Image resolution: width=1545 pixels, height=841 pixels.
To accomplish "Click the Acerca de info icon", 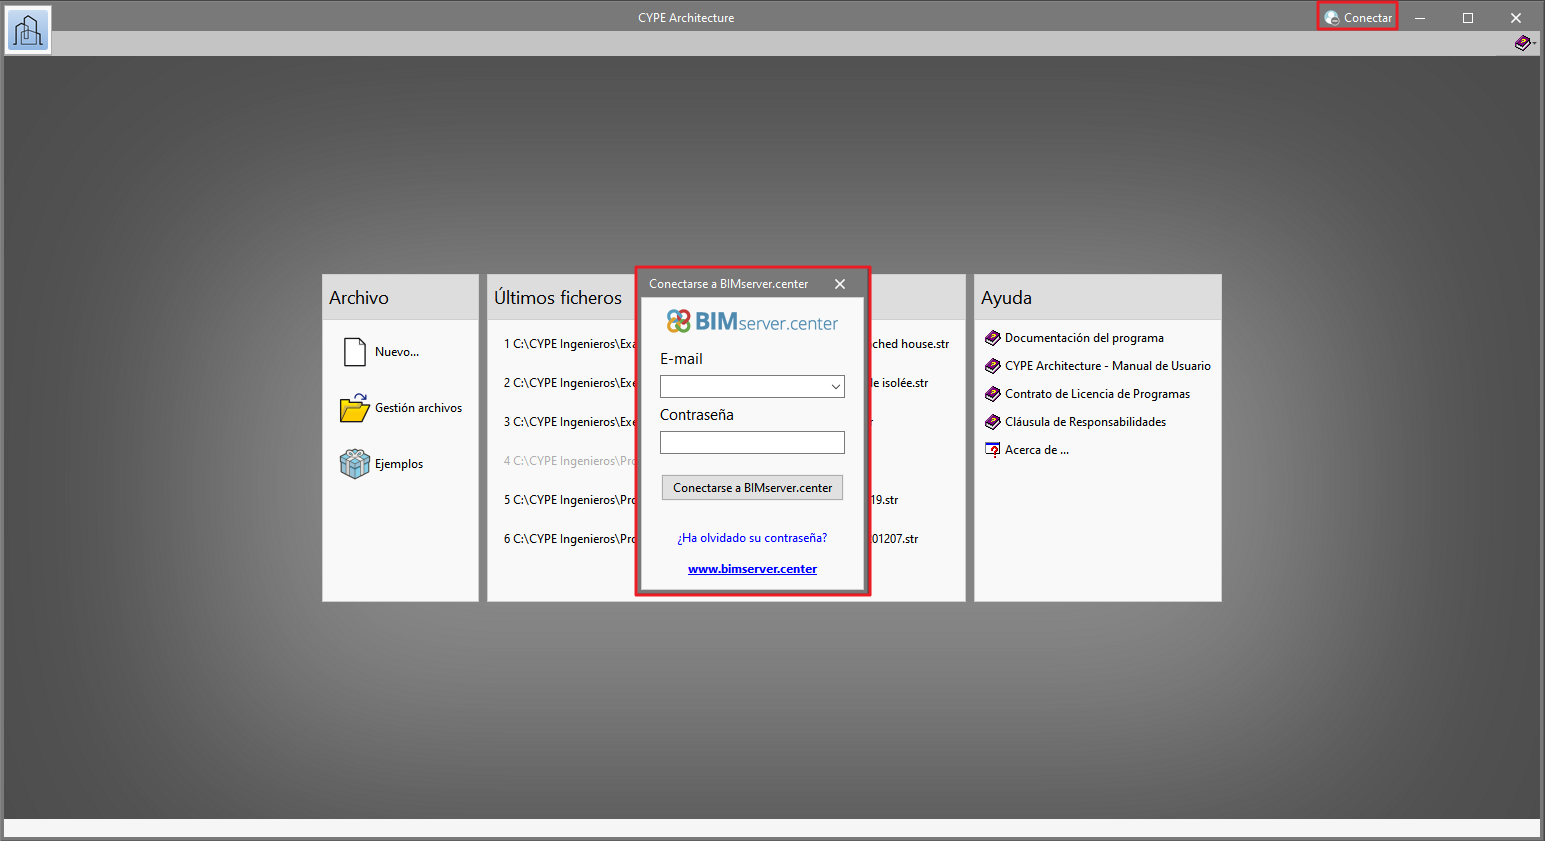I will [x=993, y=450].
